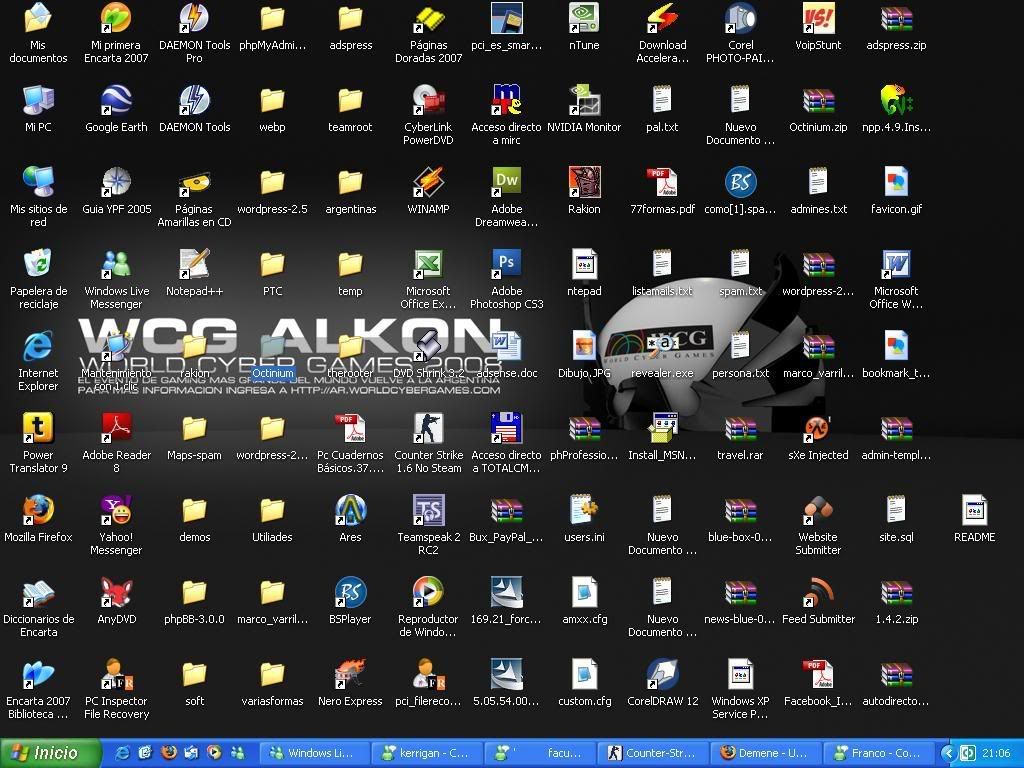Select the Rakion game icon
Viewport: 1024px width, 768px height.
(x=584, y=182)
